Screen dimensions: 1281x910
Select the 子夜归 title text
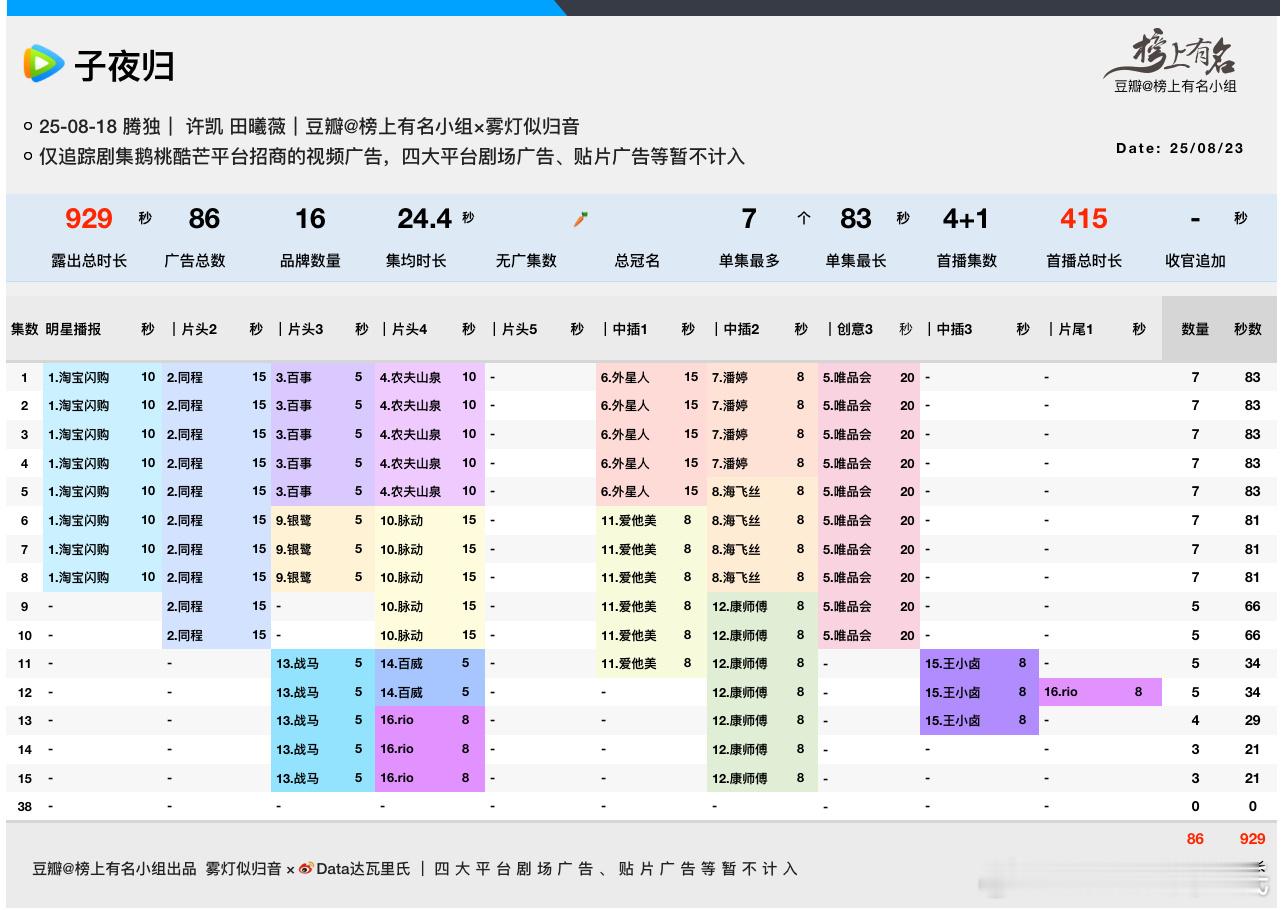125,66
